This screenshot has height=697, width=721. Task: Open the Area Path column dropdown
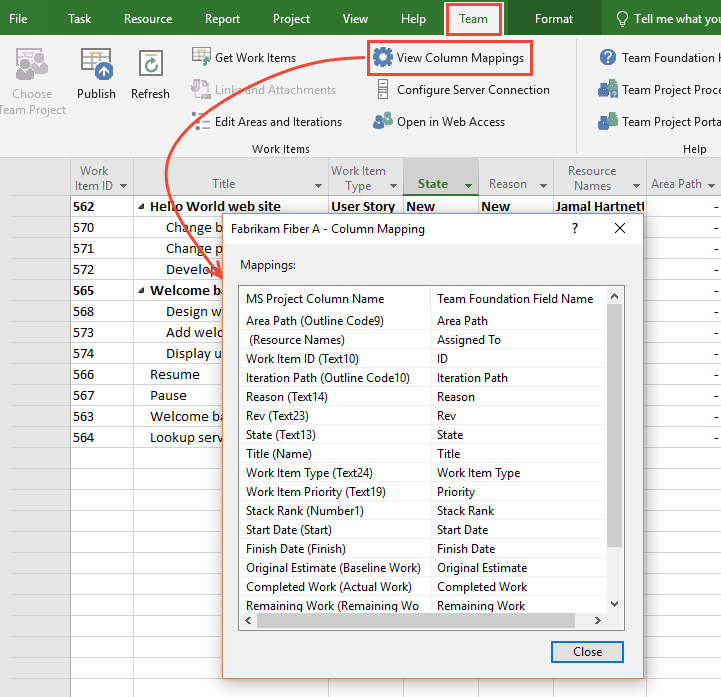[711, 186]
